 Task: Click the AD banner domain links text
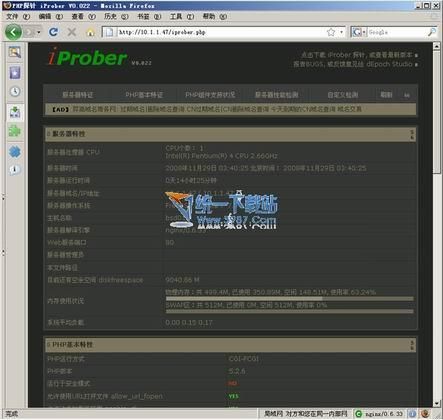point(217,109)
